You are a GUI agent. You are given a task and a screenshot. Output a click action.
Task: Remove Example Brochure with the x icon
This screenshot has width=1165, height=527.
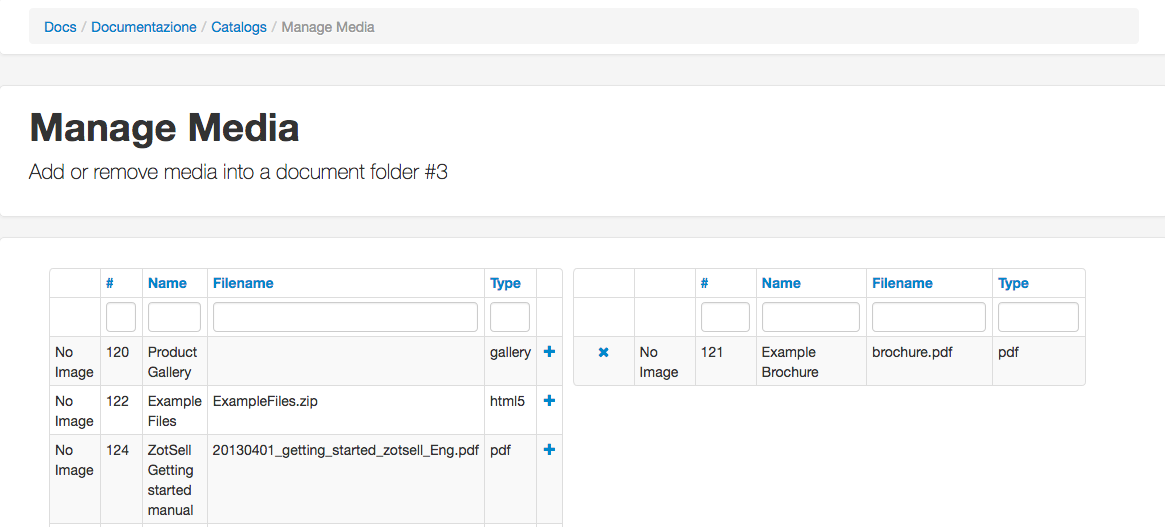[603, 352]
